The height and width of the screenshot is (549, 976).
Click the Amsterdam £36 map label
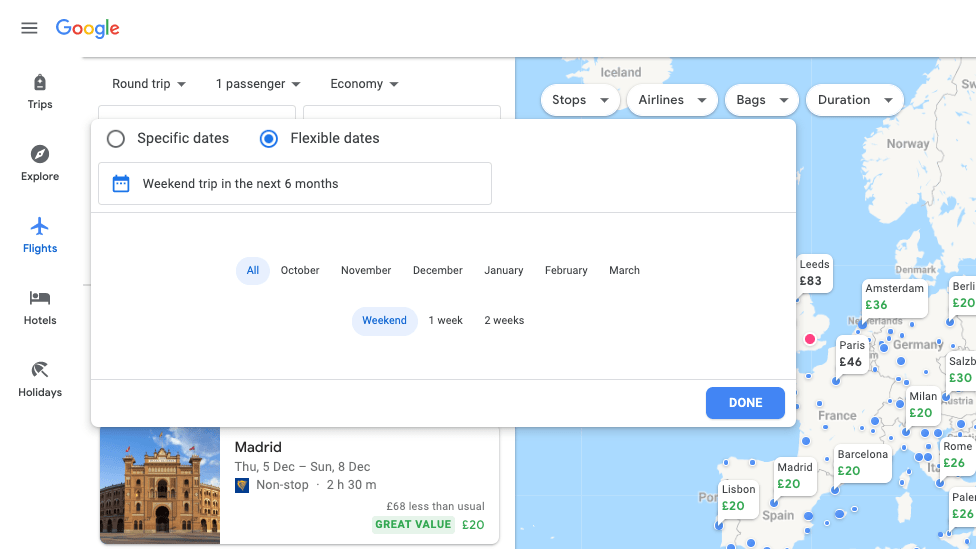pyautogui.click(x=894, y=297)
